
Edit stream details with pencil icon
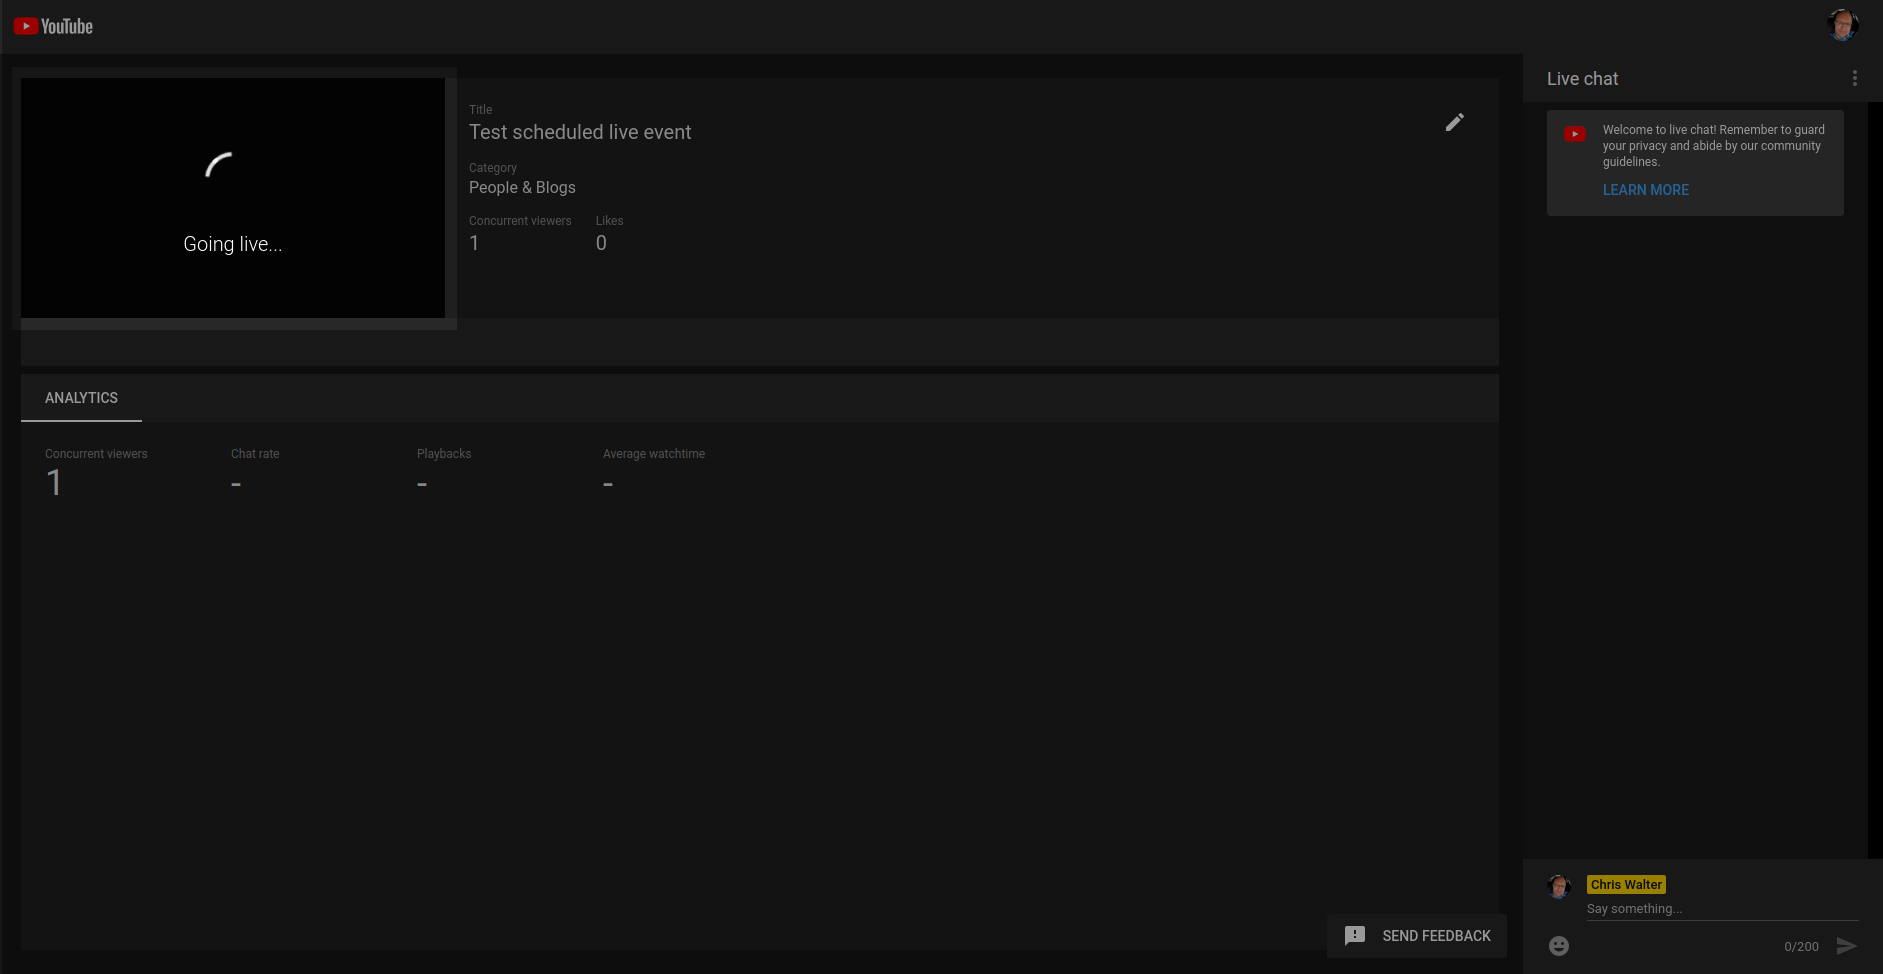1454,122
